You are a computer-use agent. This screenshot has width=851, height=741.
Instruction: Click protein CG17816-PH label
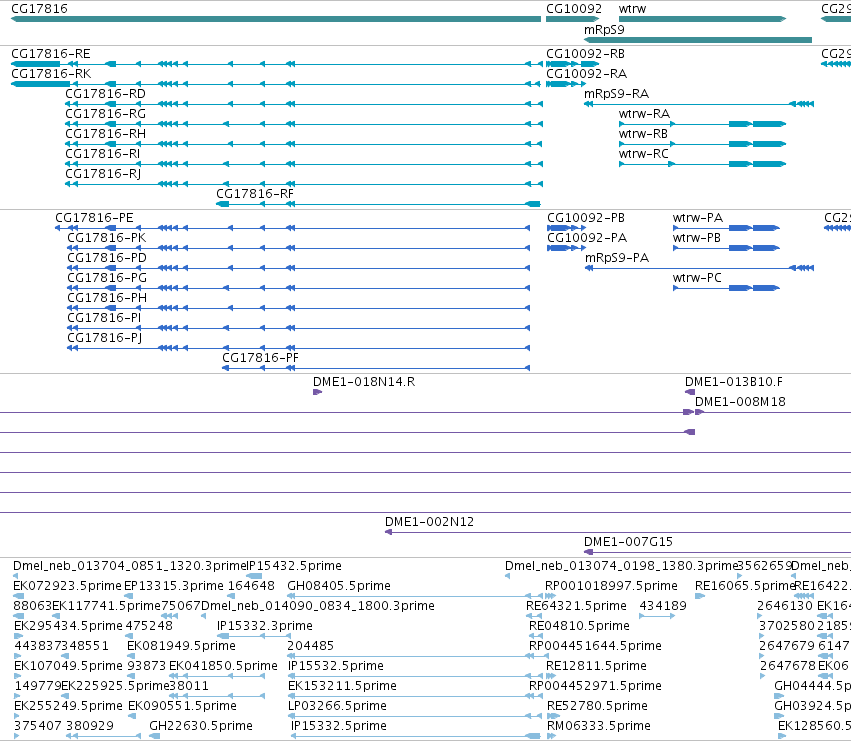click(107, 298)
